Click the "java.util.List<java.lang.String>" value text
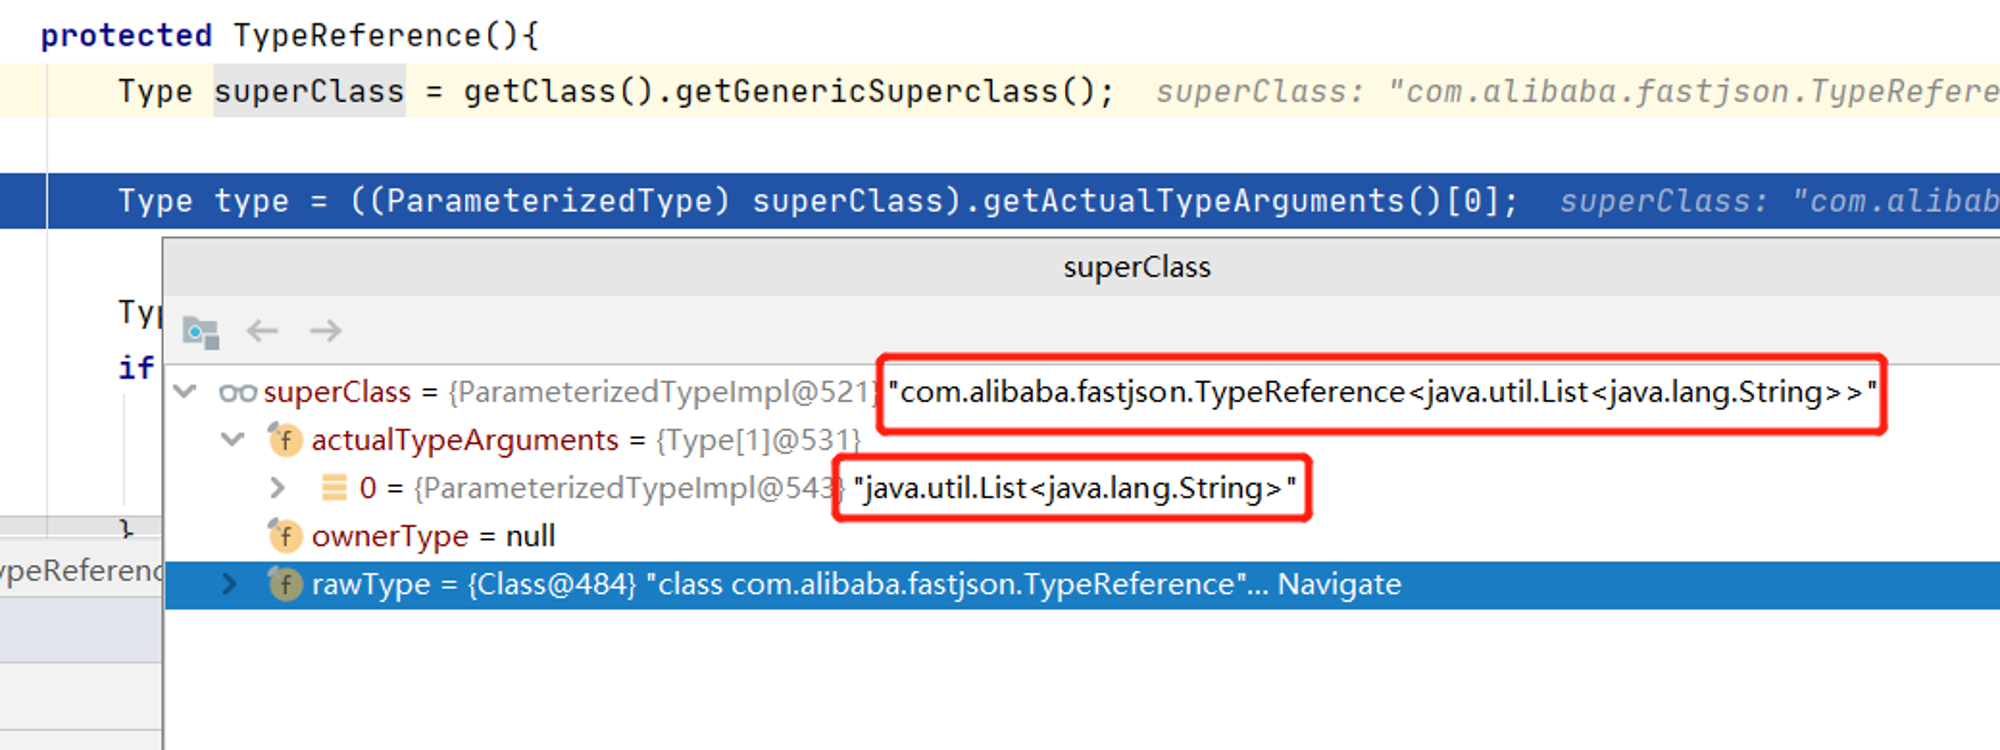 click(x=1075, y=488)
